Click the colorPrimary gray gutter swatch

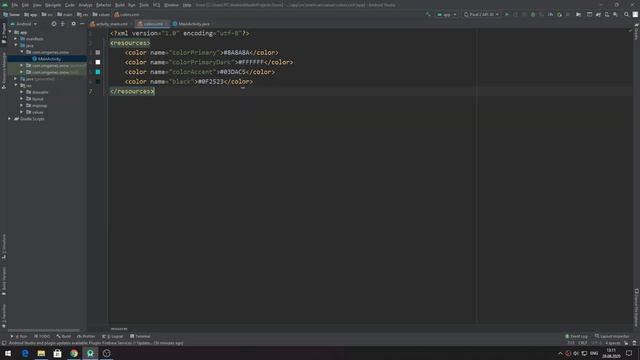click(98, 53)
